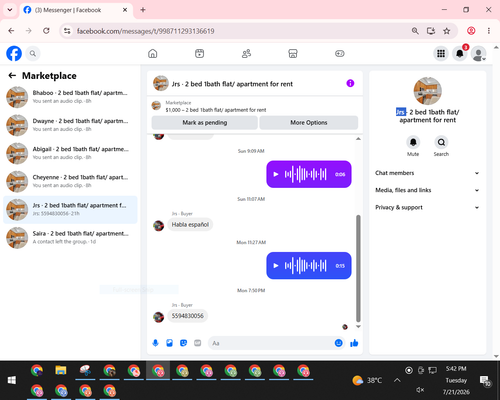Open the Friends icon in top navigation
This screenshot has width=500, height=400.
246,53
